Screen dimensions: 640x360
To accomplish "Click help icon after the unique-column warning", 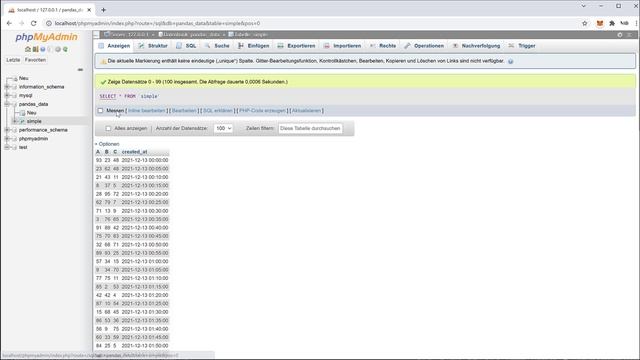I will [x=510, y=61].
